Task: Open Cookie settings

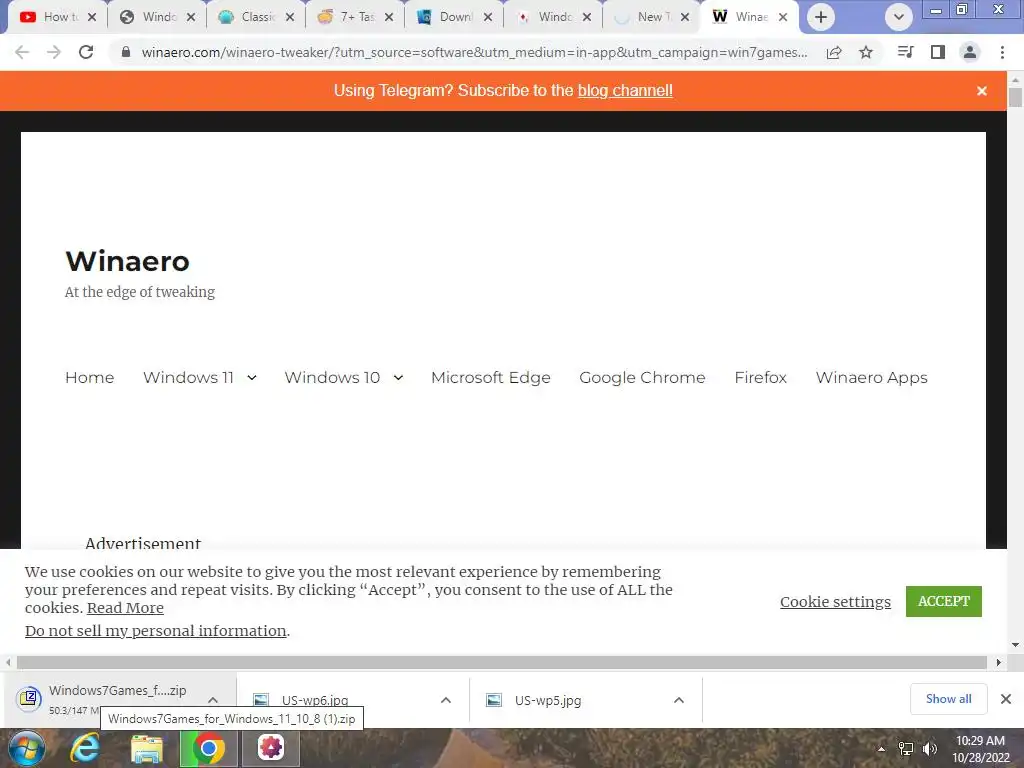Action: (835, 601)
